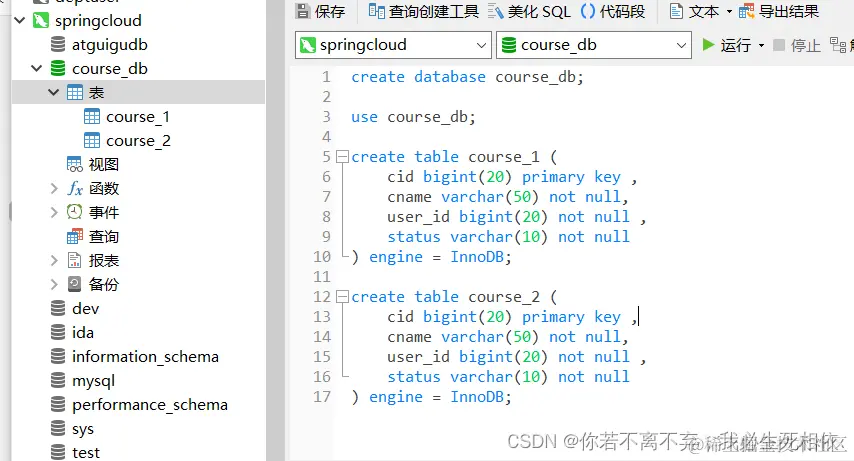This screenshot has width=854, height=461.
Task: Select the Events (事件) item
Action: pyautogui.click(x=103, y=213)
